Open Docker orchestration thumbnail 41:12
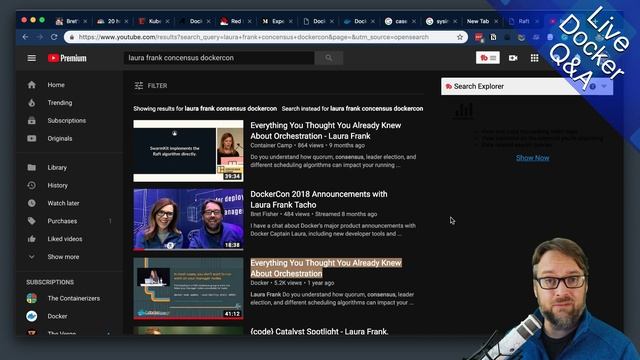Image resolution: width=640 pixels, height=360 pixels. coord(188,288)
